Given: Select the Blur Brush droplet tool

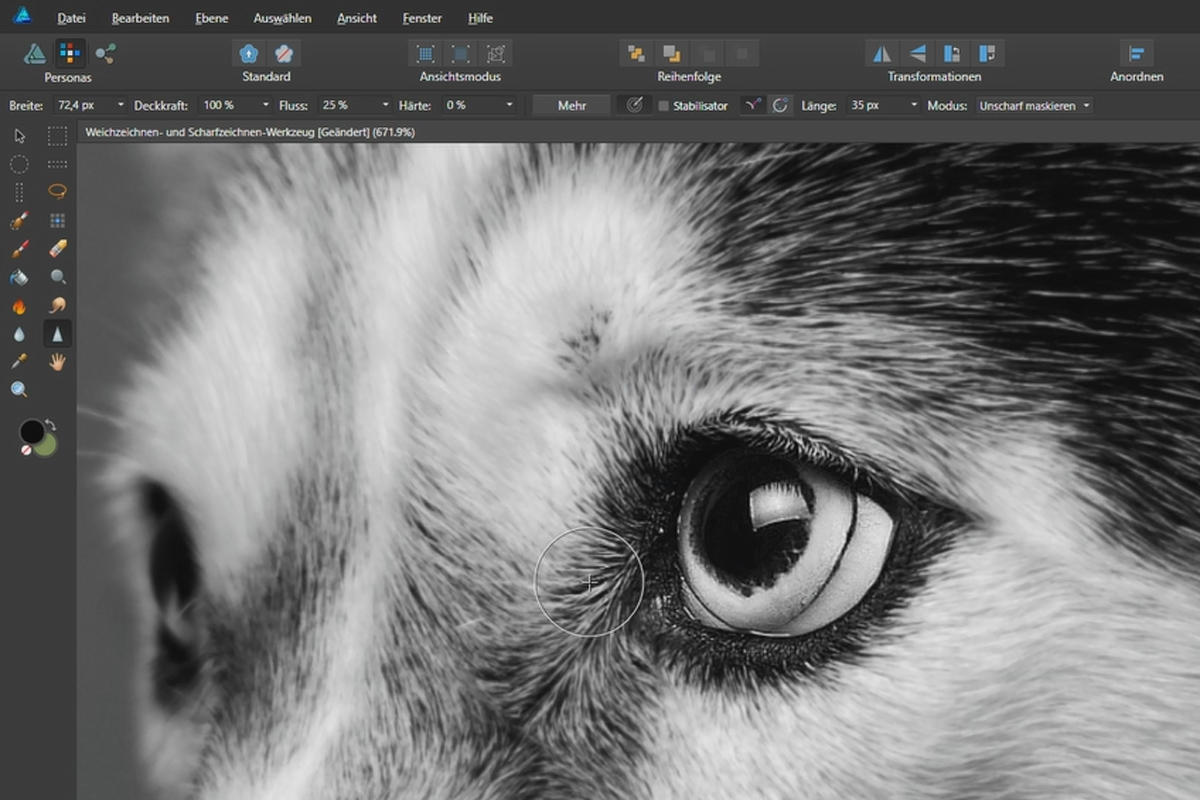Looking at the screenshot, I should click(19, 334).
